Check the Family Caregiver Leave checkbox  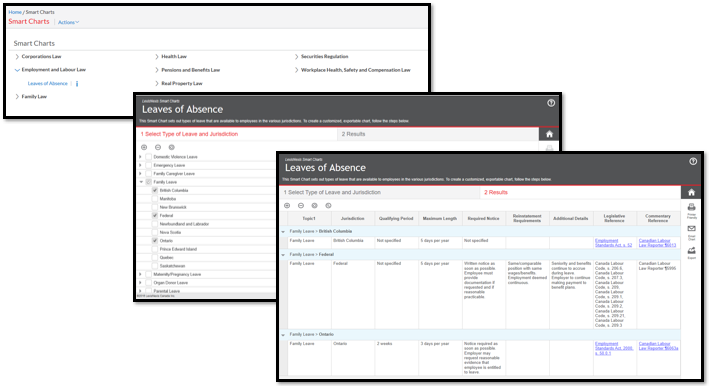[148, 174]
